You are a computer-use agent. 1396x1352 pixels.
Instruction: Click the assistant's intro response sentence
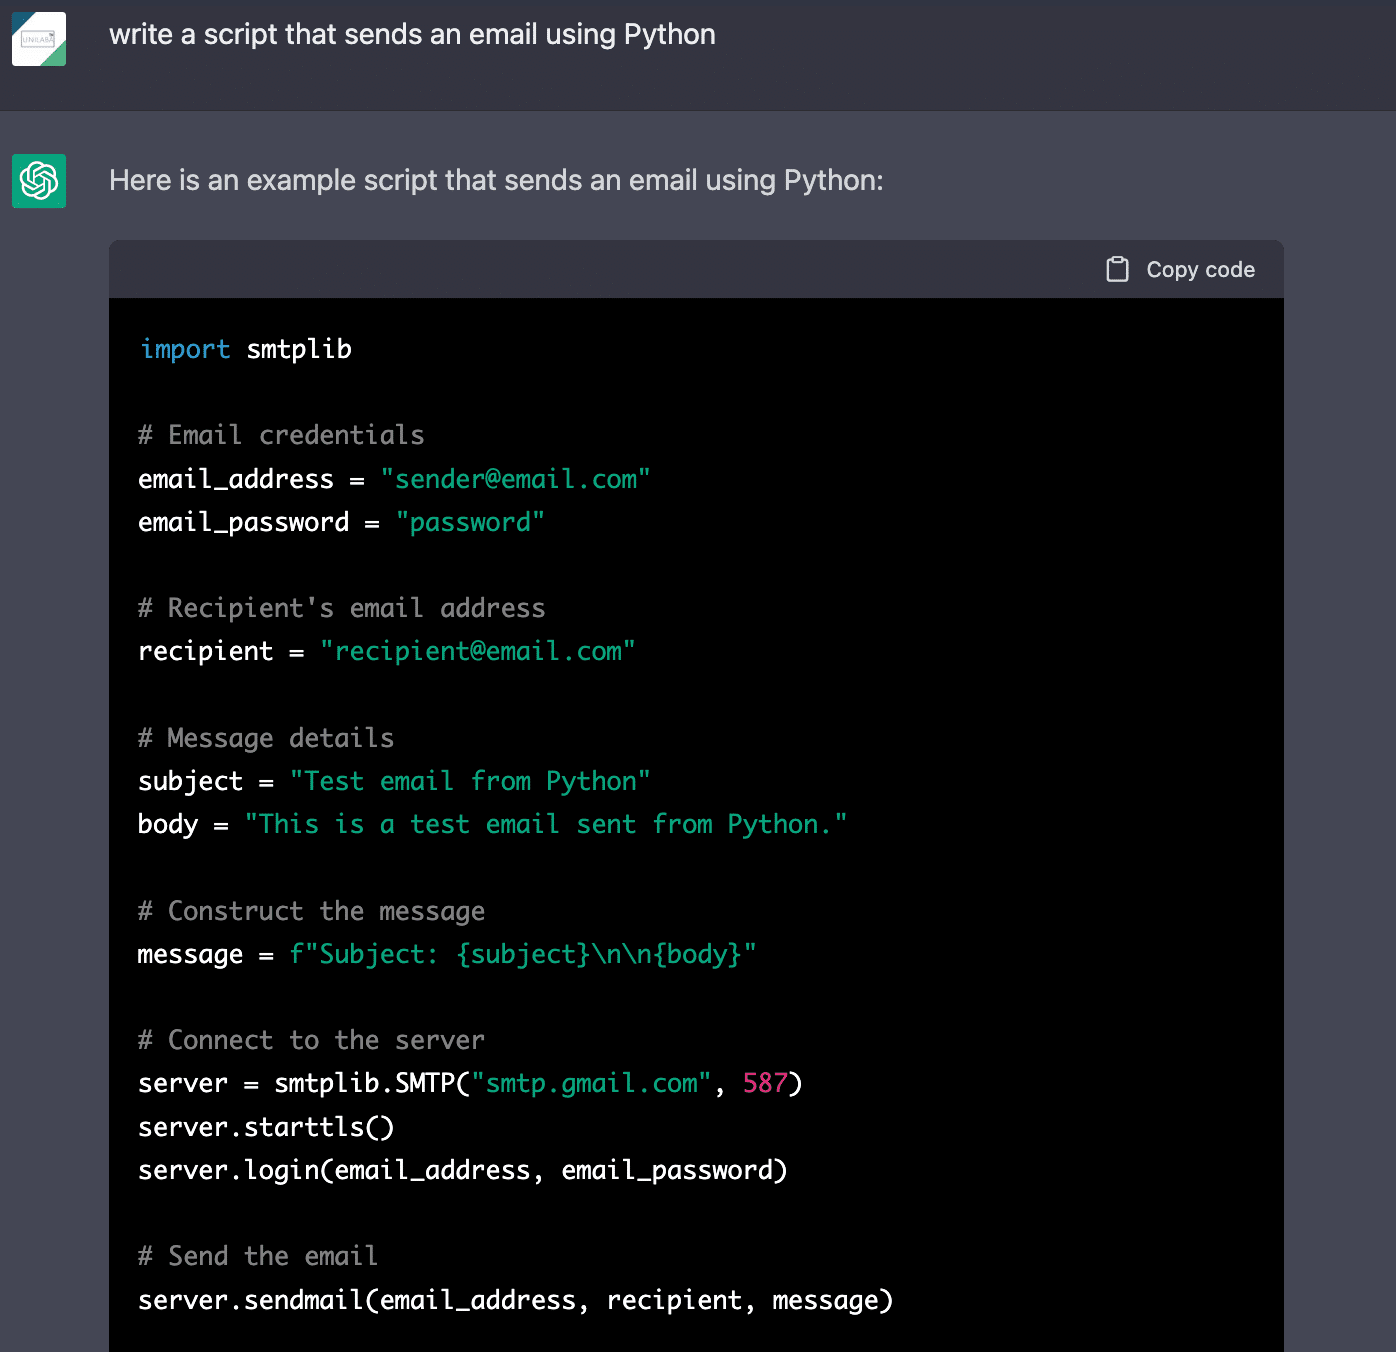[496, 181]
